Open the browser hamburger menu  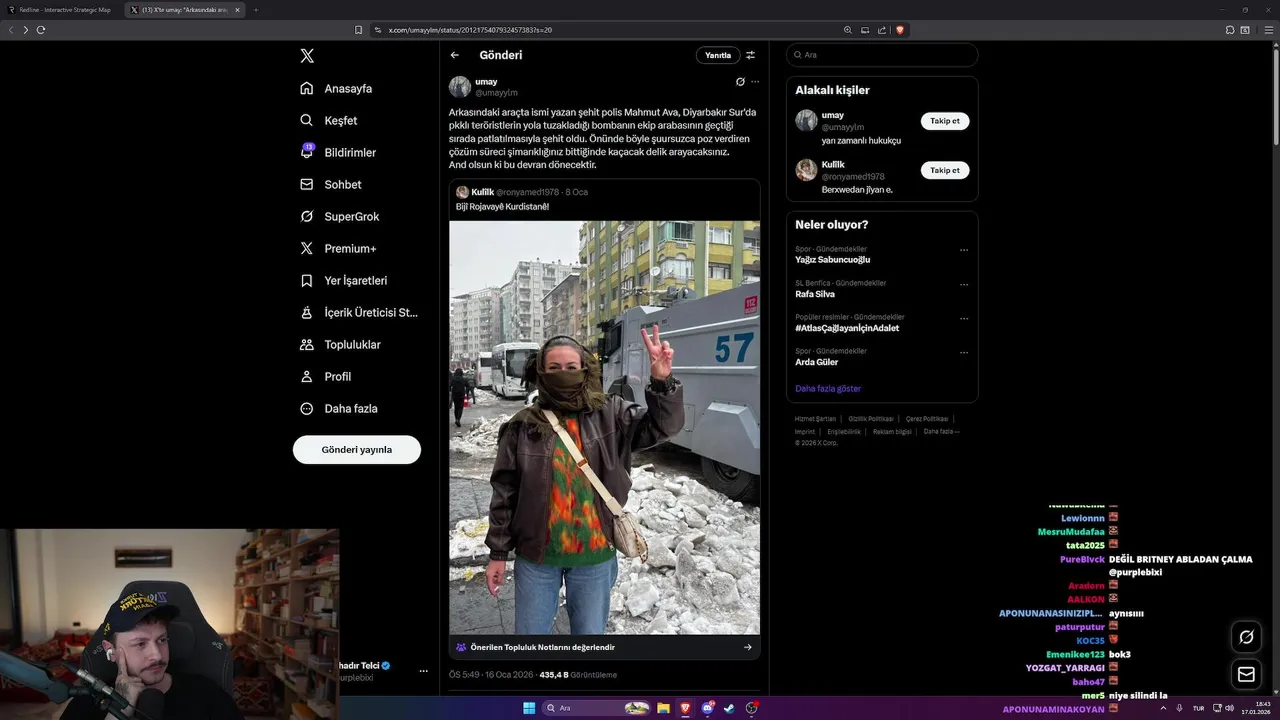pos(1268,30)
